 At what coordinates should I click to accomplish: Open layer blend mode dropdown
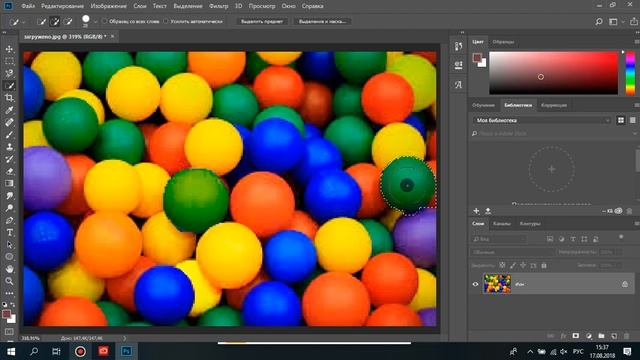coord(513,252)
